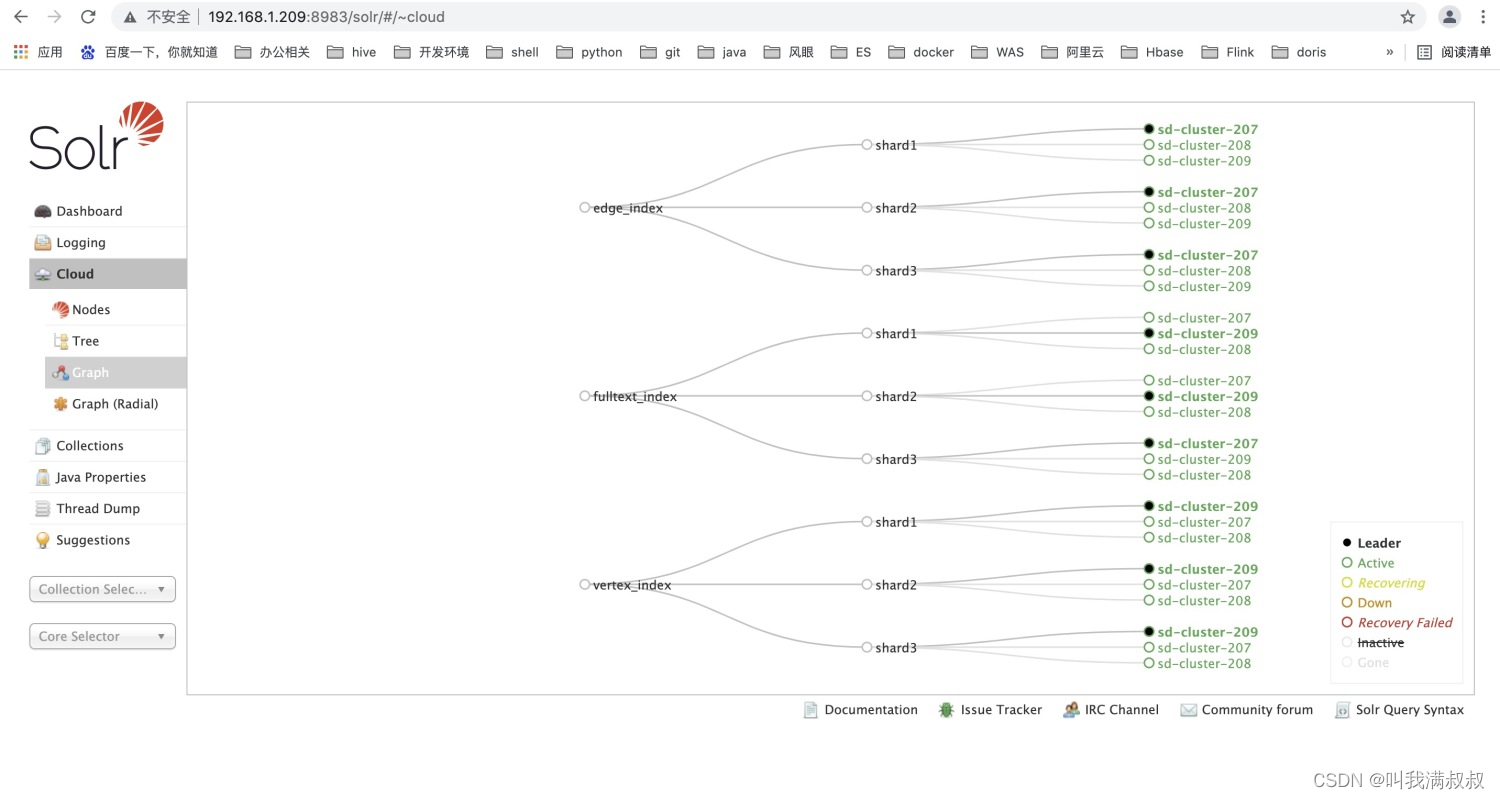The image size is (1500, 799).
Task: Open the Issue Tracker link
Action: pos(990,710)
